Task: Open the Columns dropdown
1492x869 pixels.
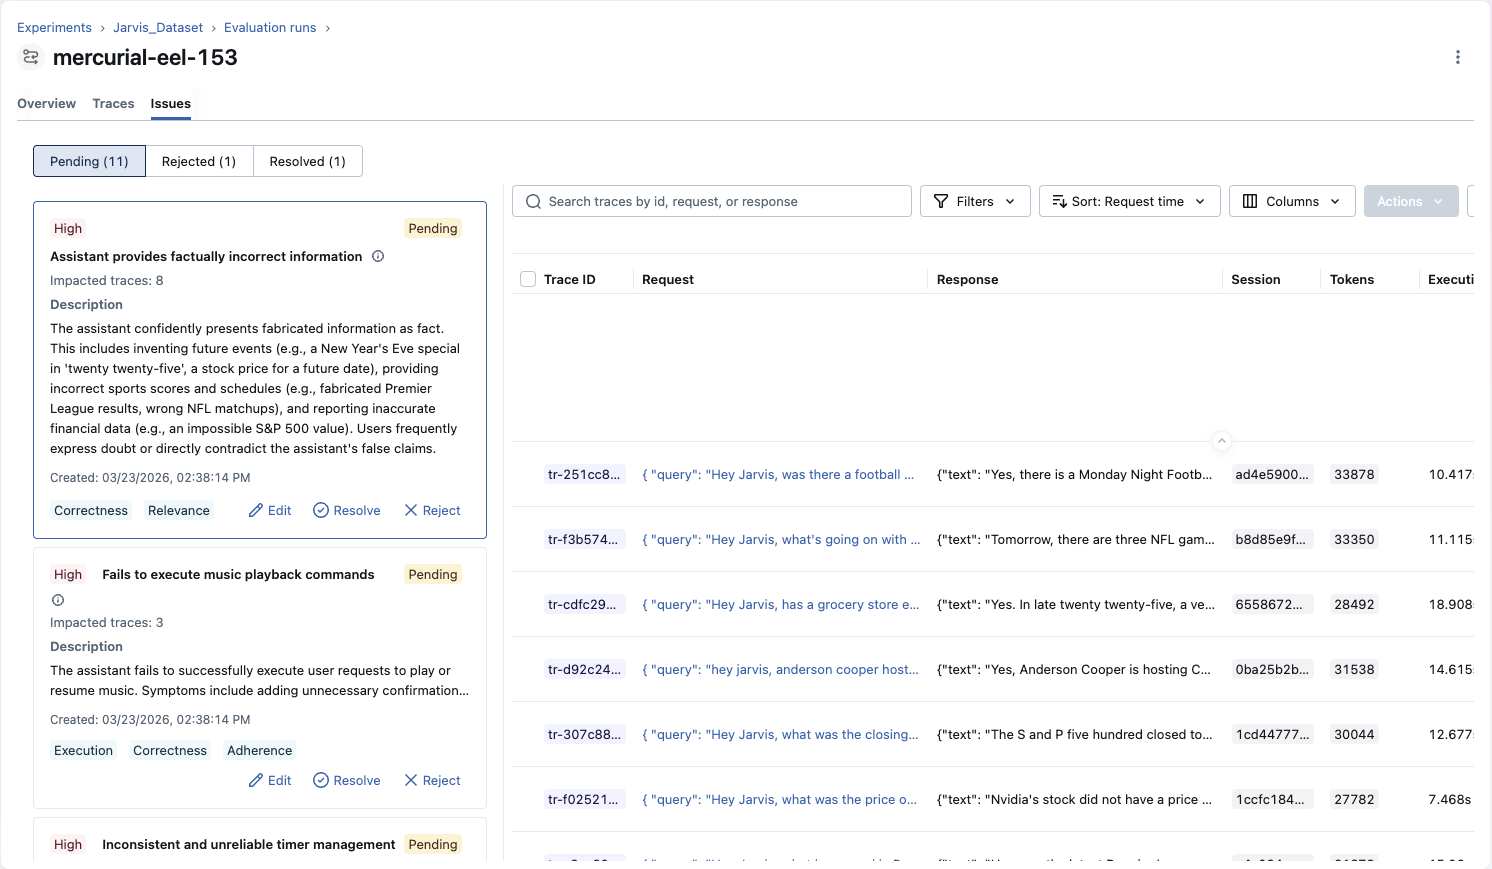Action: point(1291,201)
